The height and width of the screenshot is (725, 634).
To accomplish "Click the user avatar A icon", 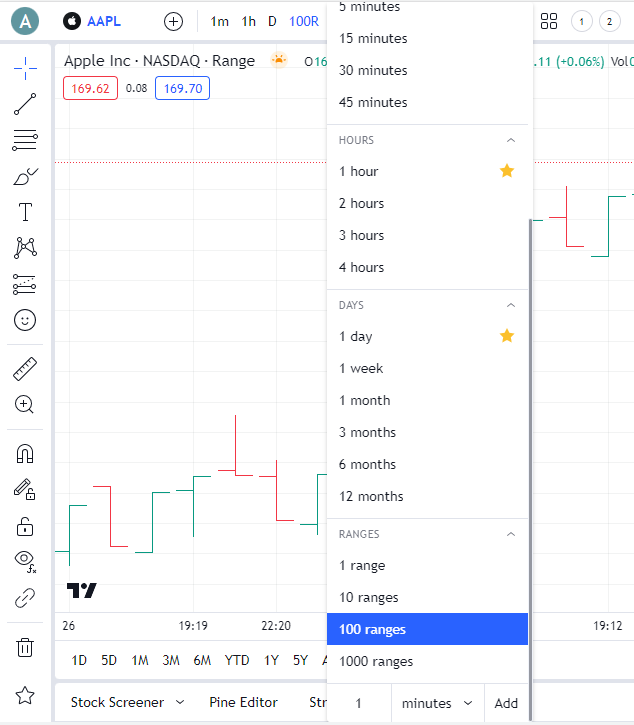I will (25, 21).
